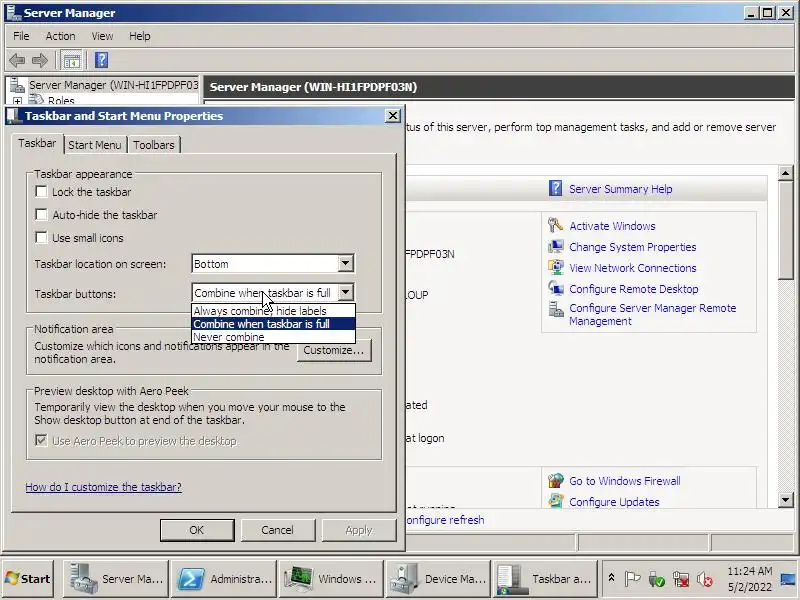
Task: Click the Server Manager icon in taskbar
Action: coord(83,579)
